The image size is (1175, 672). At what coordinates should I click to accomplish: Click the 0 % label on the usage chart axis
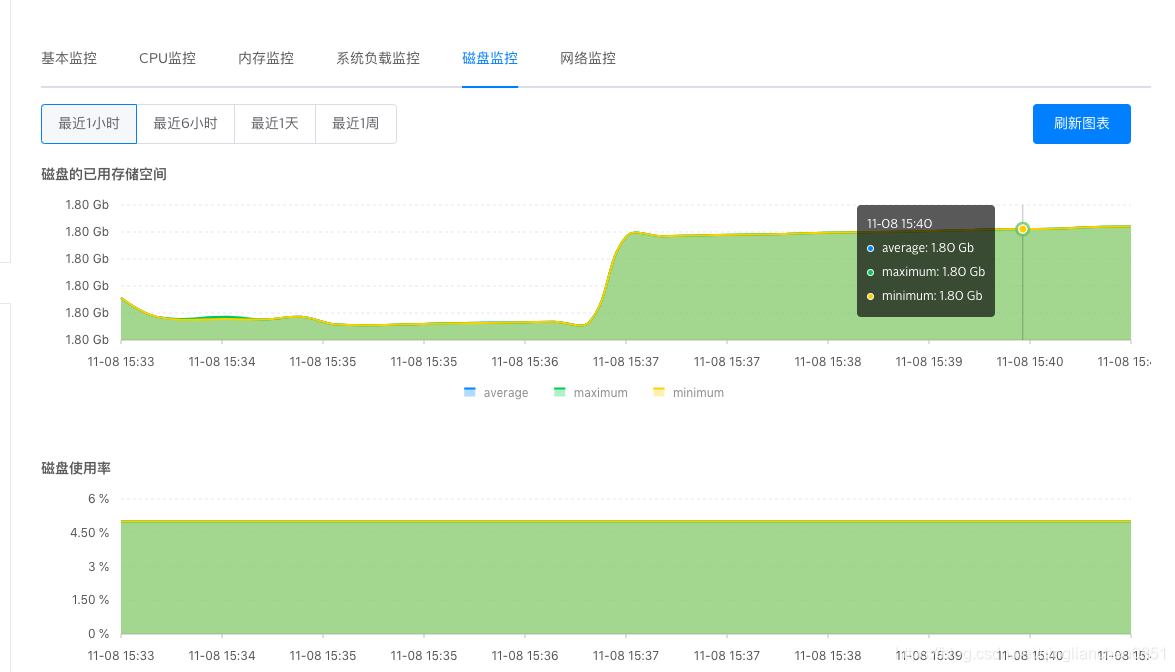point(98,634)
